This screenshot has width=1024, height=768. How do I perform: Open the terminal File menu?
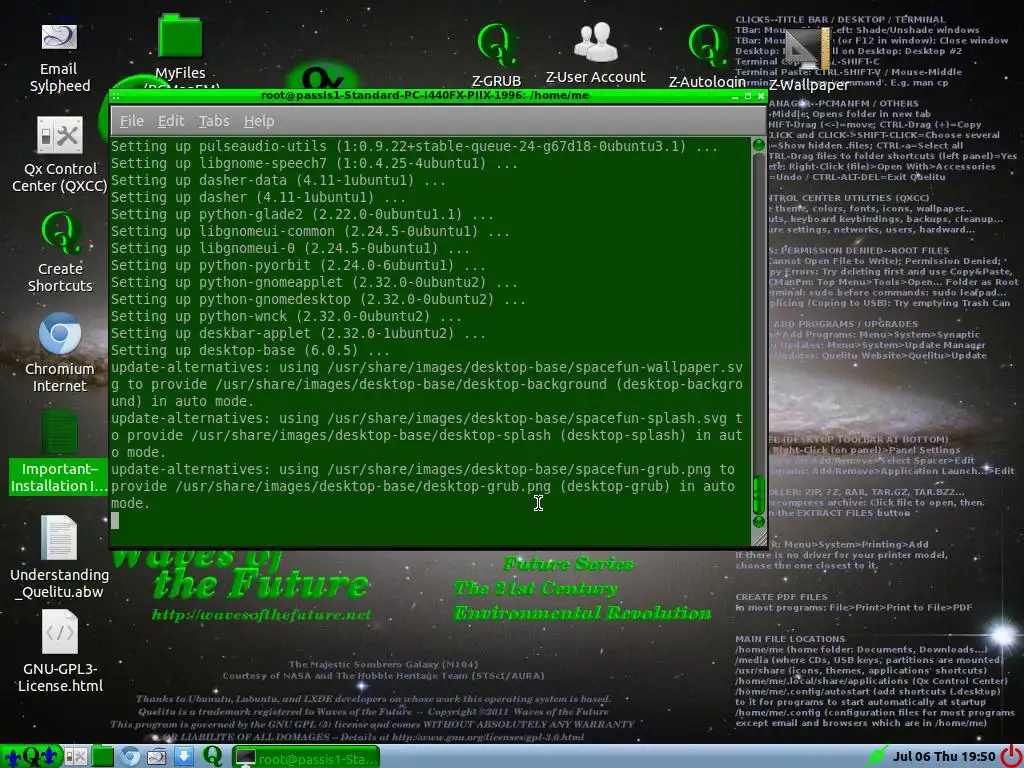coord(131,121)
